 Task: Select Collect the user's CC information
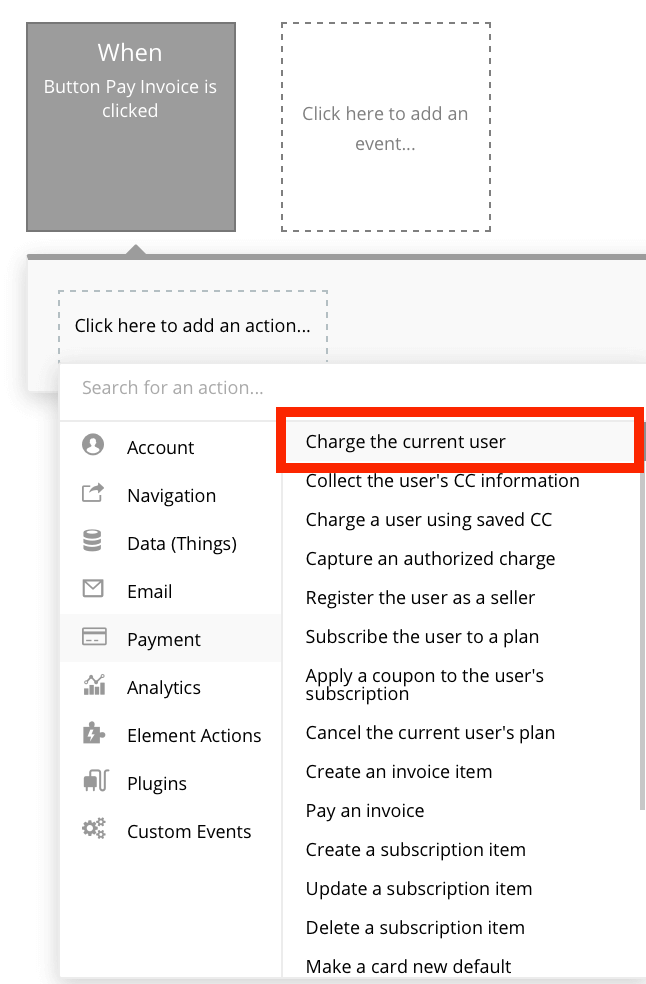click(441, 480)
